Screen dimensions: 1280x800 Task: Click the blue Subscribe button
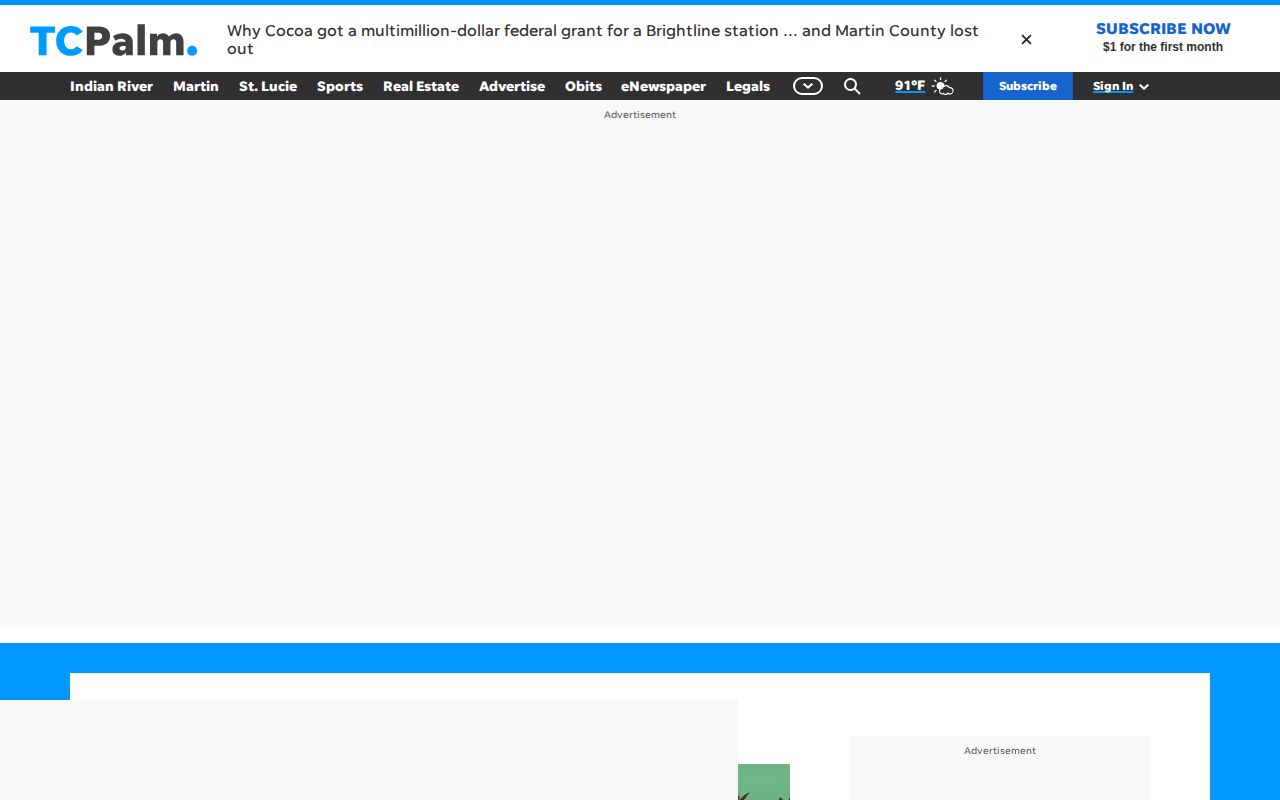pos(1028,86)
